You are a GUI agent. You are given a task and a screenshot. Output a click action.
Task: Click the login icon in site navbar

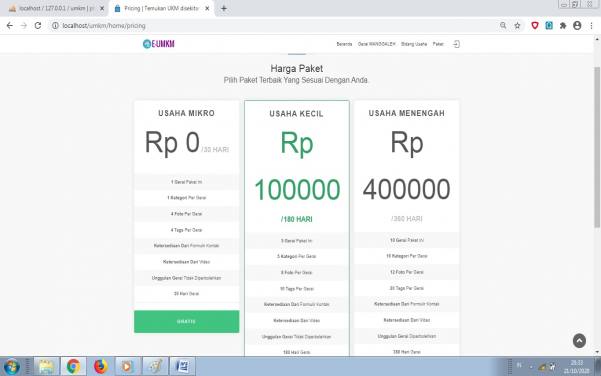click(456, 44)
